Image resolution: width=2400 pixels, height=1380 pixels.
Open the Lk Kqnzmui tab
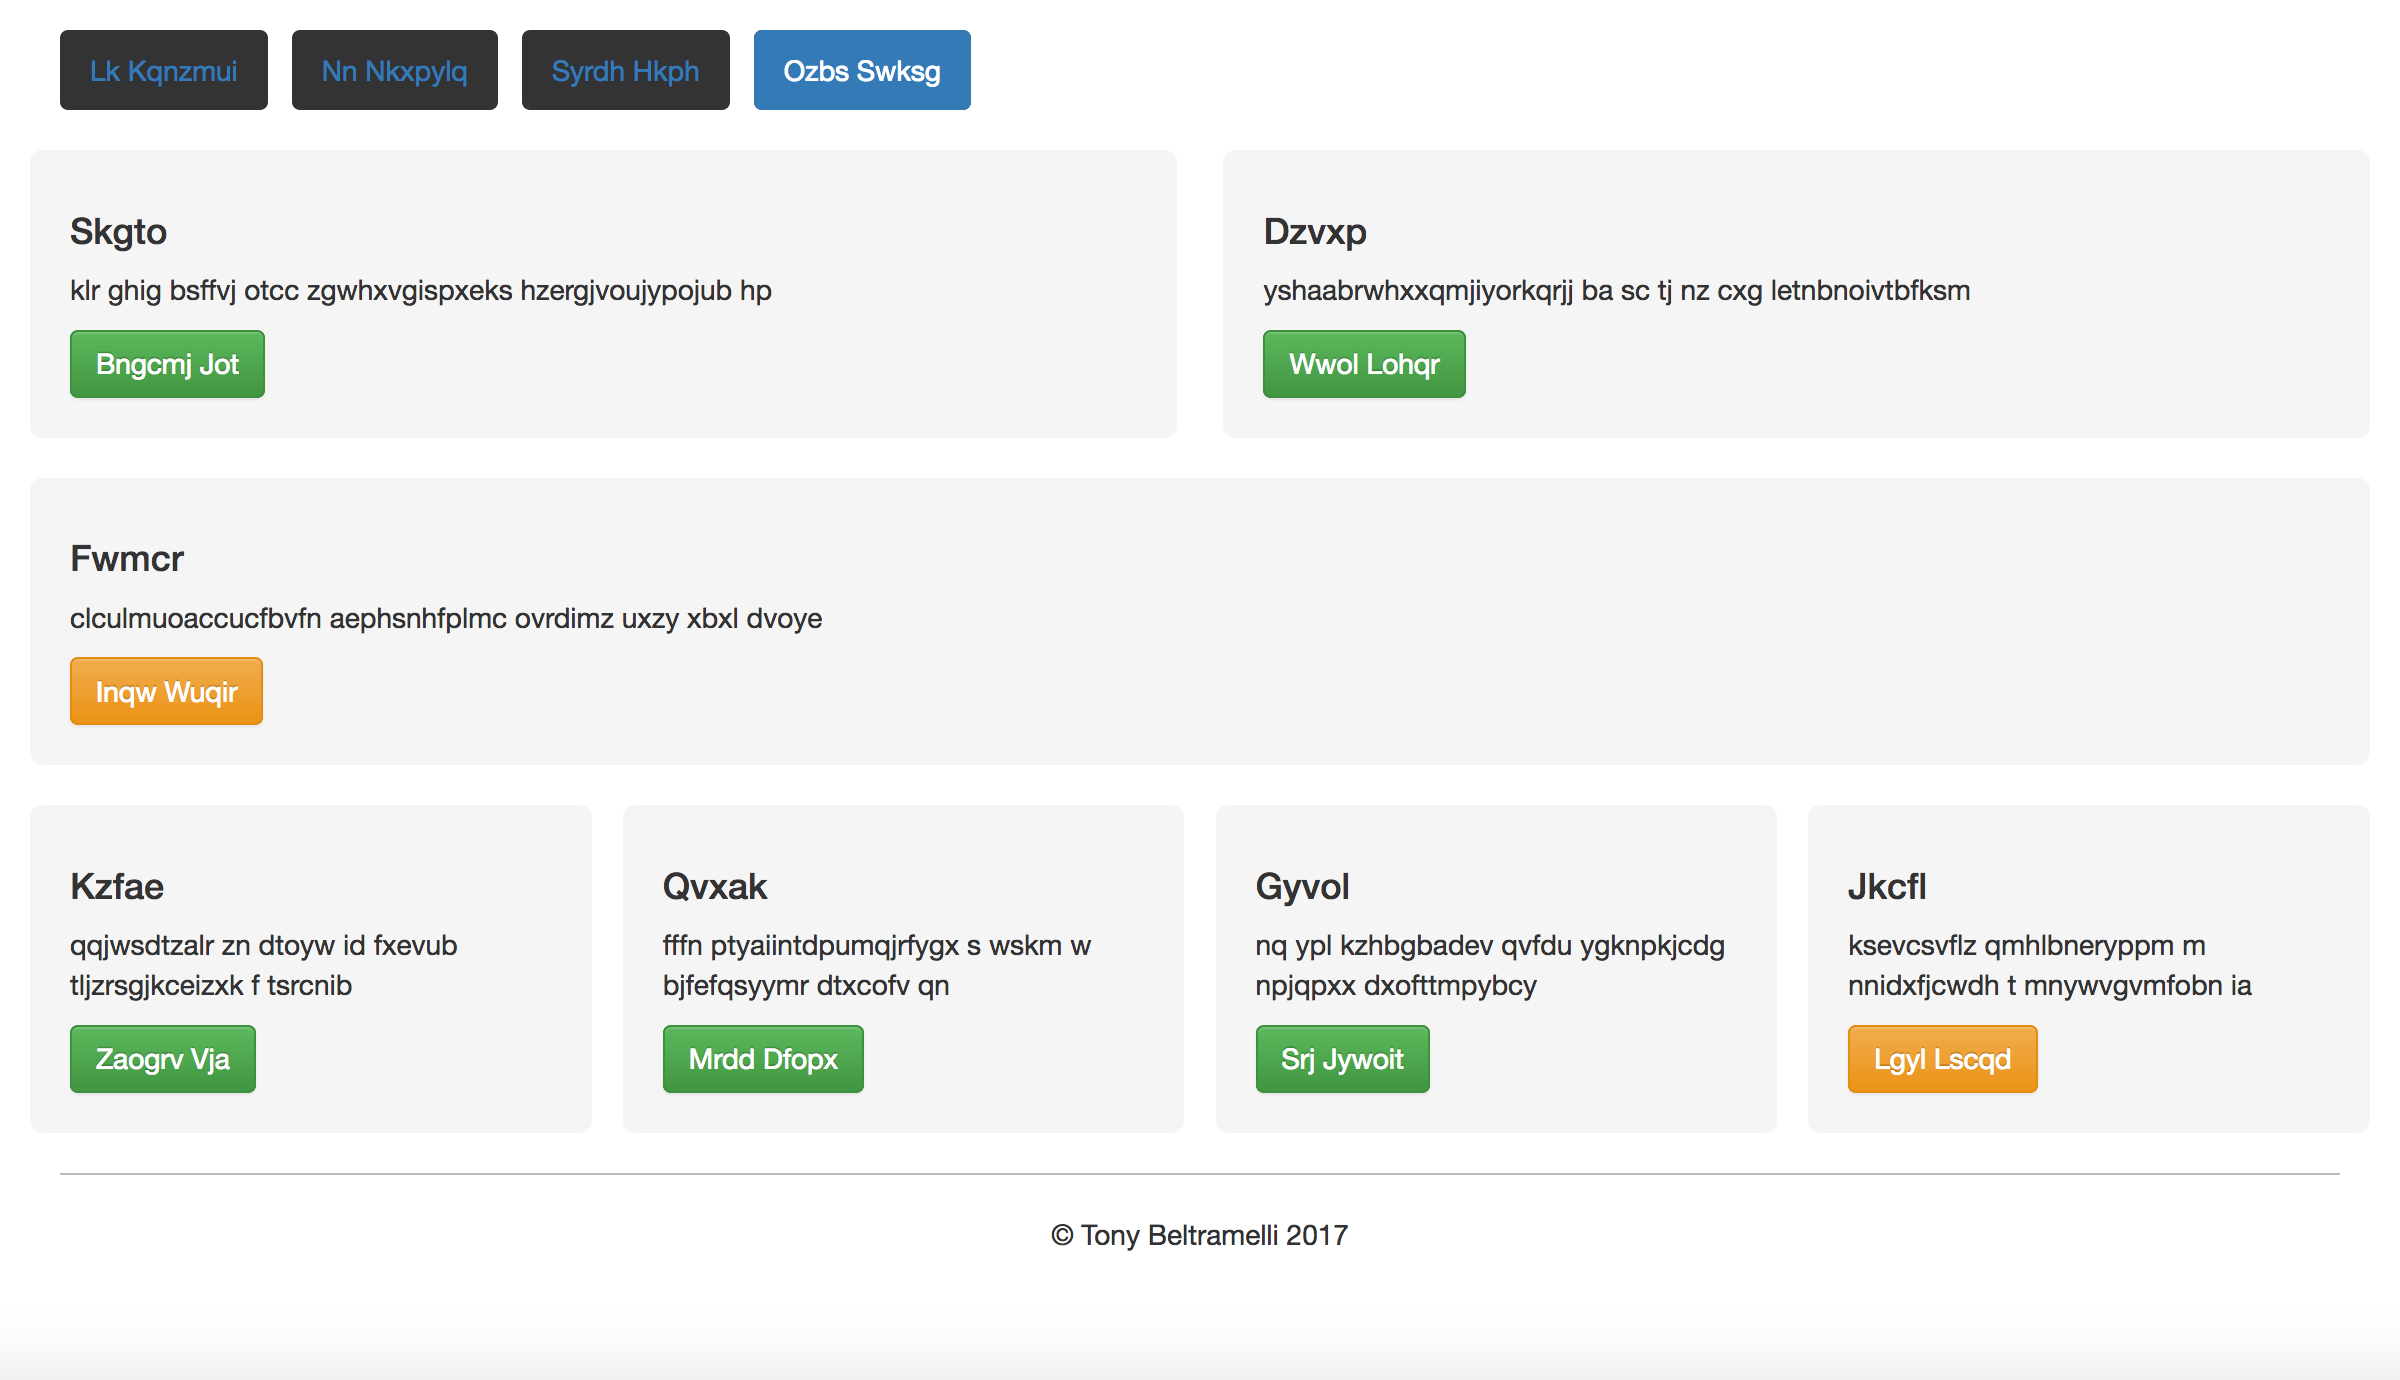coord(164,70)
